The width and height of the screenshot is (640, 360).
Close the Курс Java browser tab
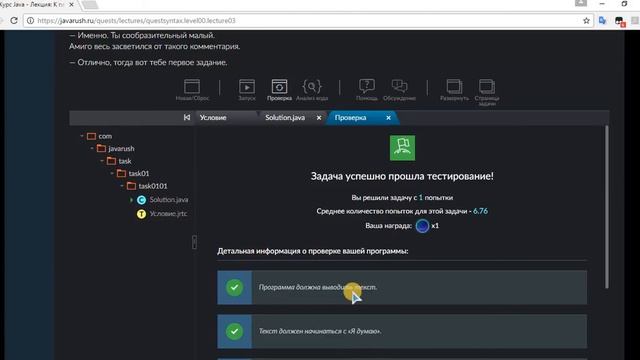(71, 4)
